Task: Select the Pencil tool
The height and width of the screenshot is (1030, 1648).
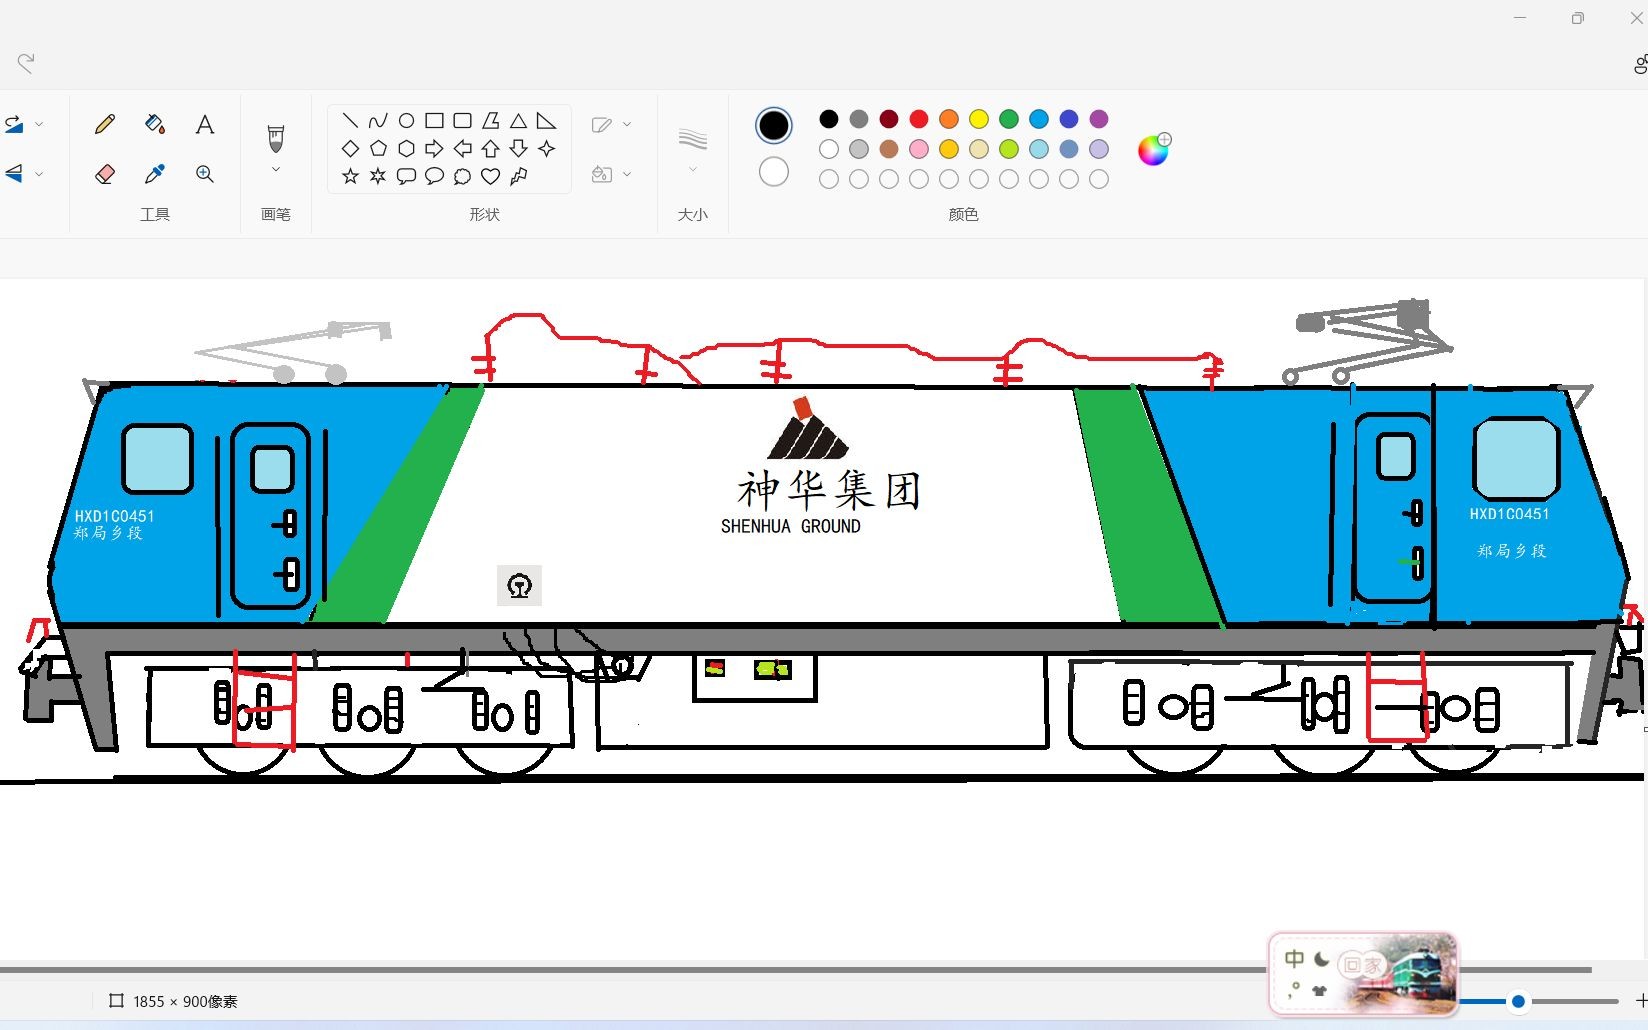Action: (x=105, y=124)
